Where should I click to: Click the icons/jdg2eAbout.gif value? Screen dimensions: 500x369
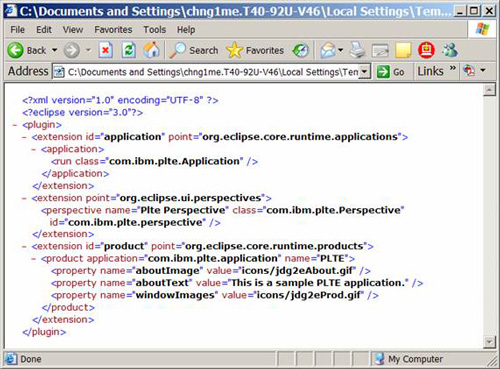[297, 270]
